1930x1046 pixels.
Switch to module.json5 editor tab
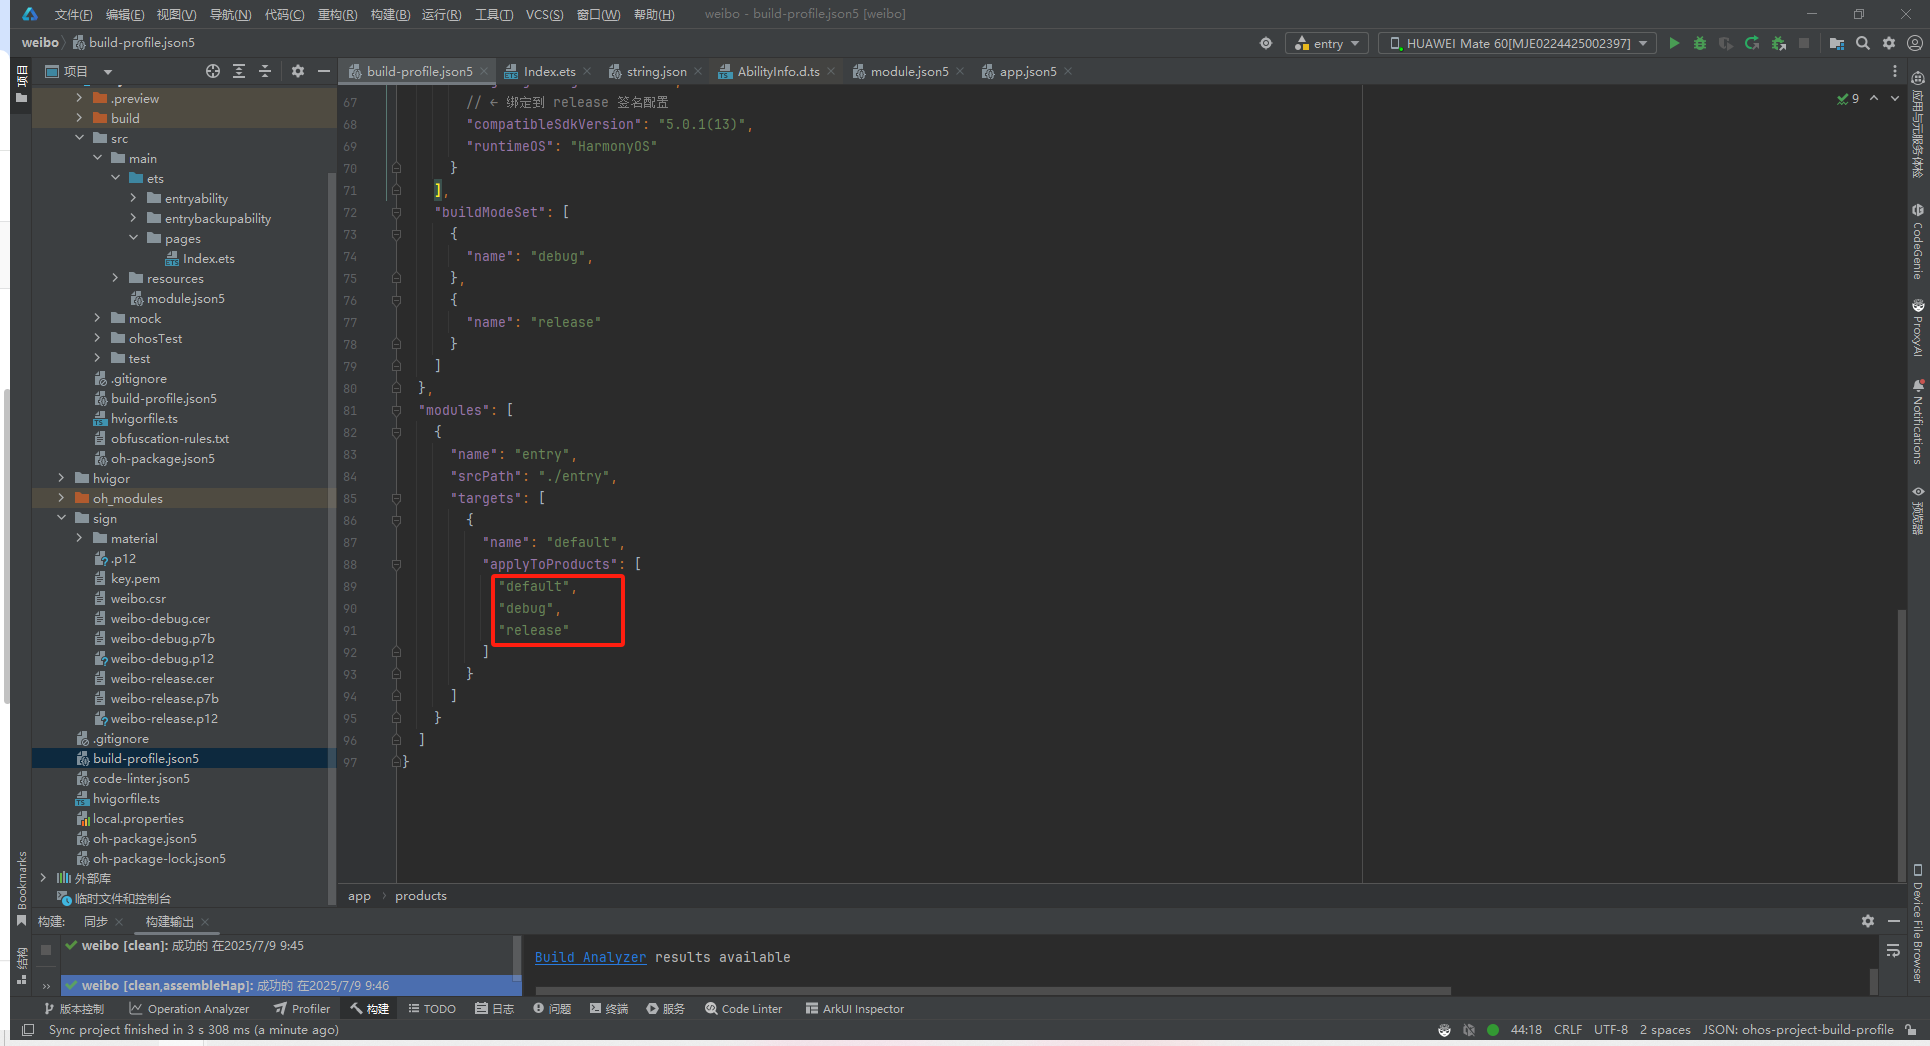click(x=909, y=72)
